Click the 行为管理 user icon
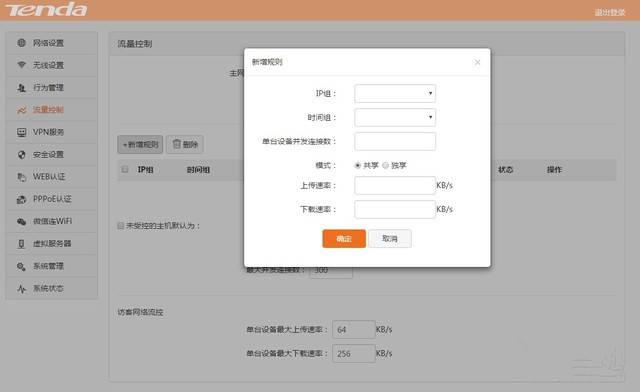Screen dimensions: 640x392 click(22, 87)
